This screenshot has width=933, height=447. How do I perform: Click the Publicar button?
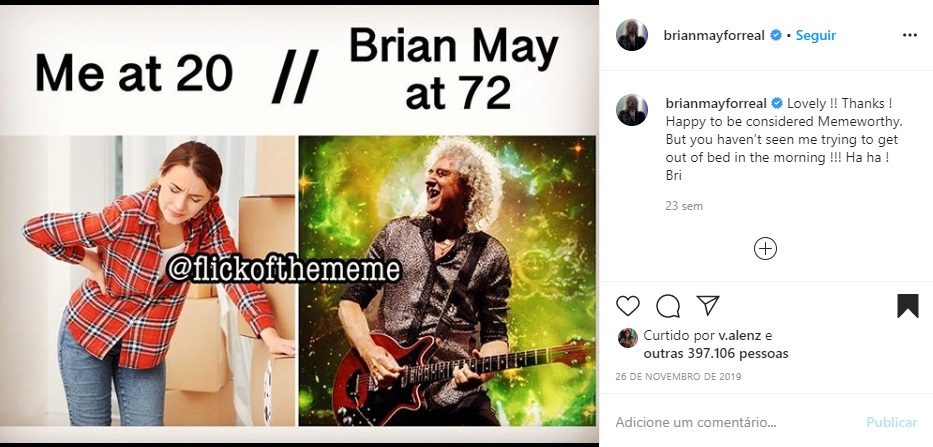coord(891,423)
